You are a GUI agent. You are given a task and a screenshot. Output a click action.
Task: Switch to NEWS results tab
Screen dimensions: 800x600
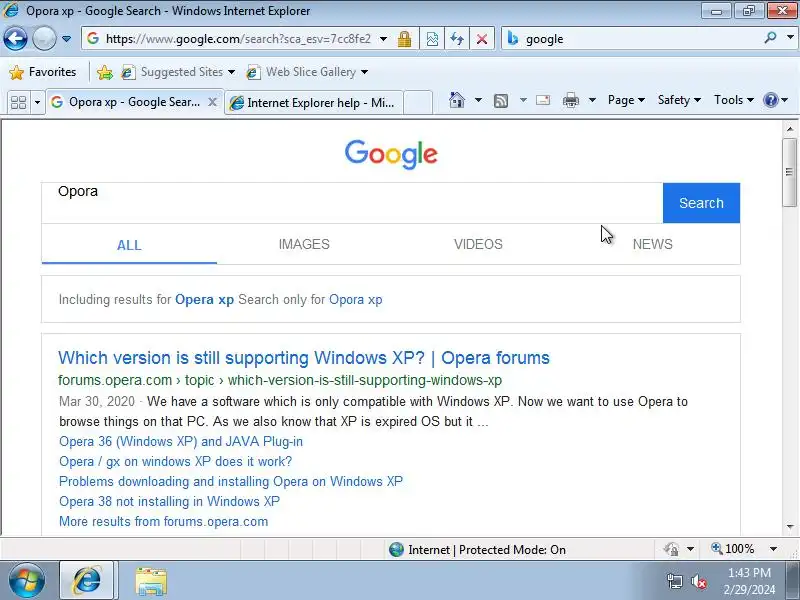pos(653,244)
